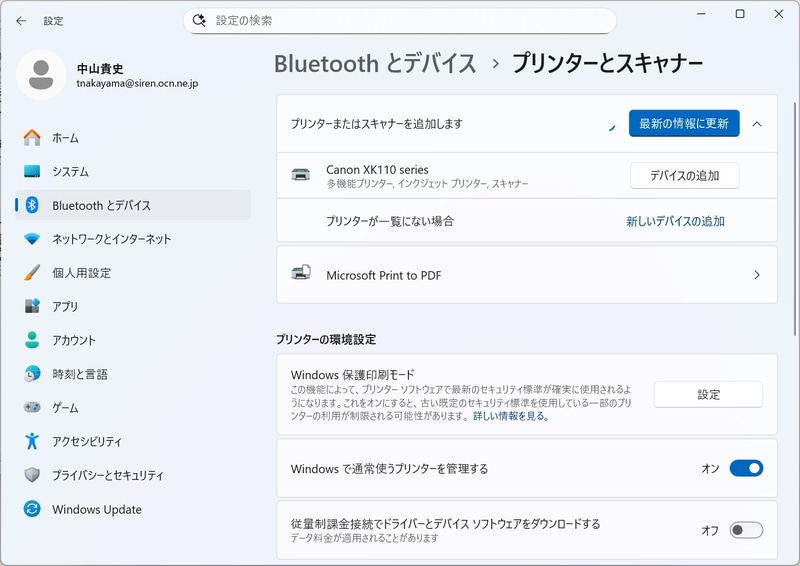
Task: Click the Windows Update sync icon
Action: coord(32,509)
